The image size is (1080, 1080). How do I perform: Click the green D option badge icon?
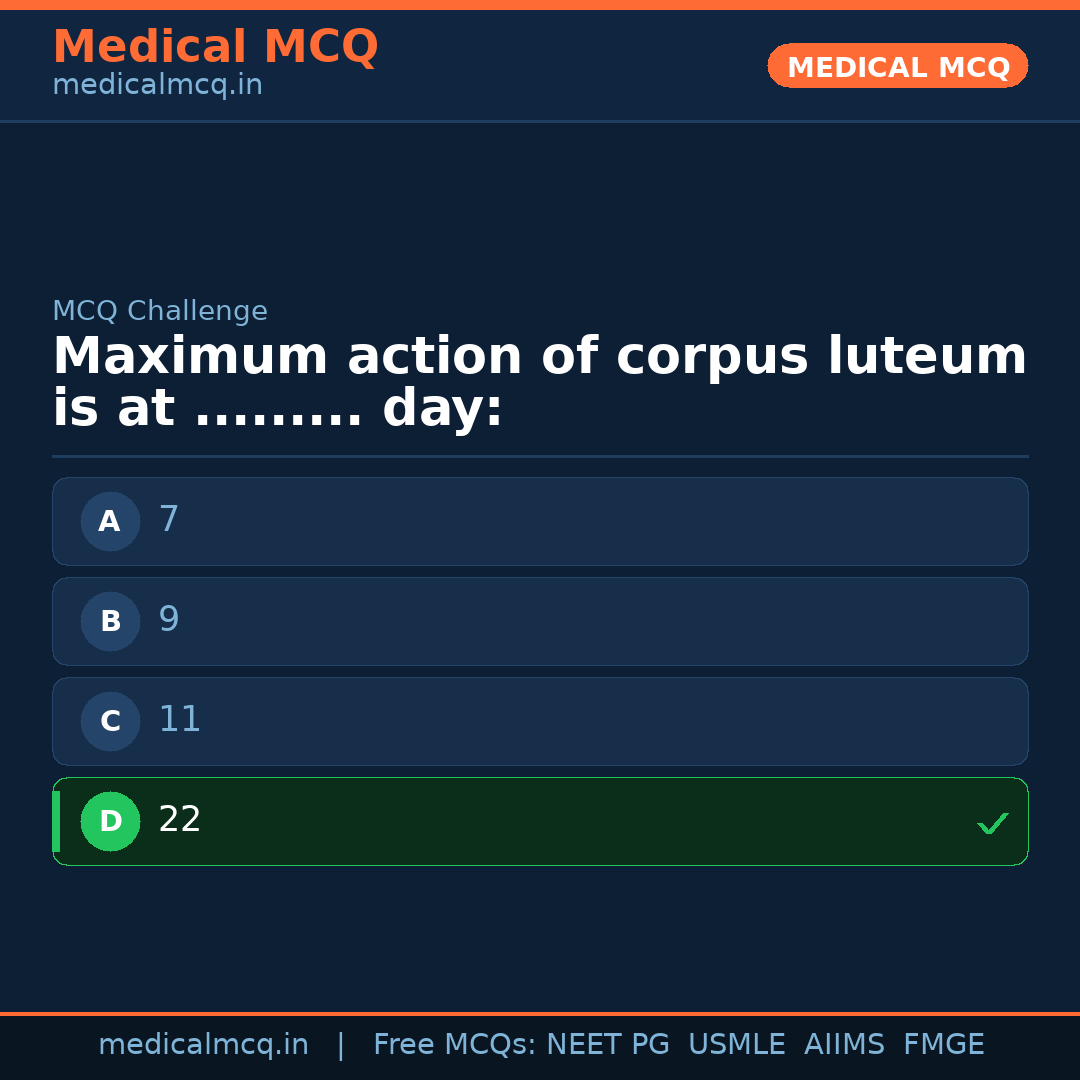coord(110,821)
